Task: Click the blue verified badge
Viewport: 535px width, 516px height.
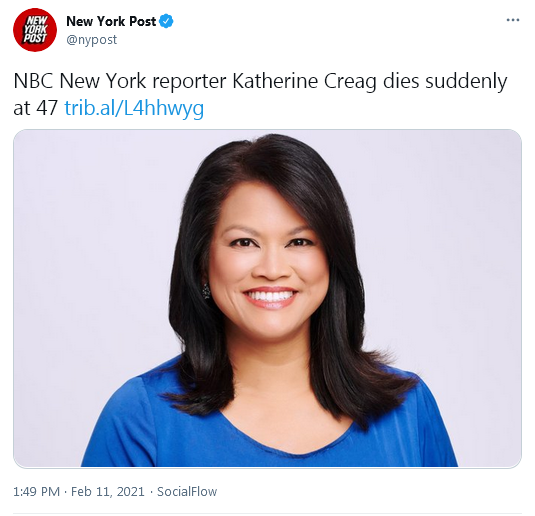Action: point(167,21)
